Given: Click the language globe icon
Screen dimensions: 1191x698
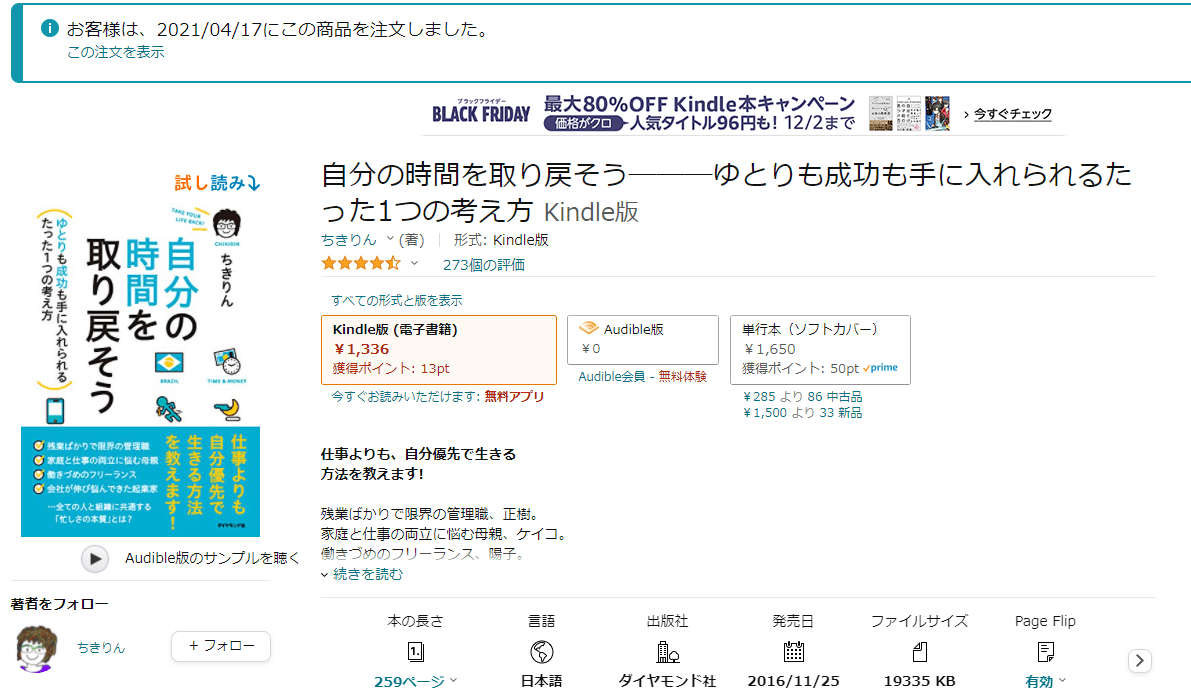Looking at the screenshot, I should [x=542, y=652].
